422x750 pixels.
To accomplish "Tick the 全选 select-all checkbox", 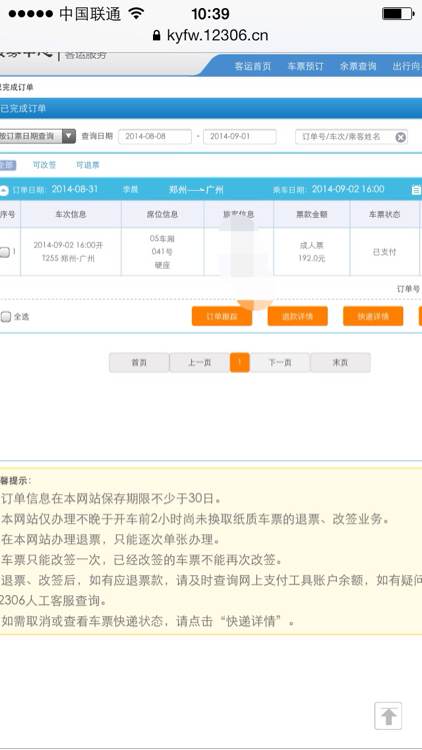I will [x=5, y=317].
